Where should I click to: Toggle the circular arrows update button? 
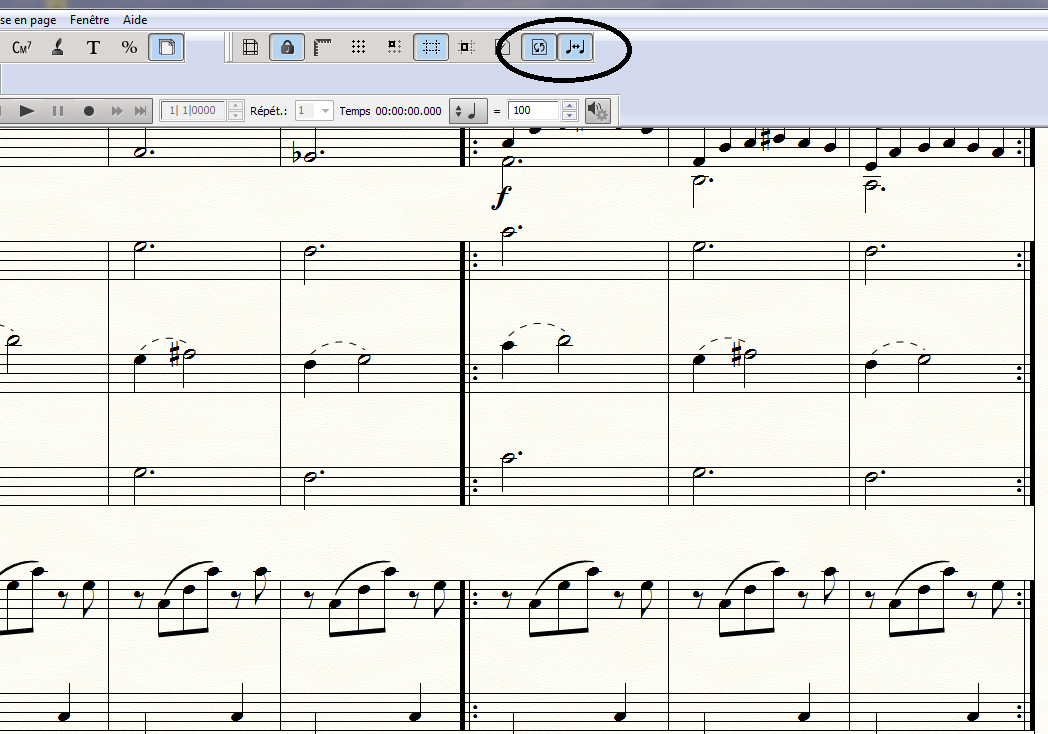click(539, 47)
